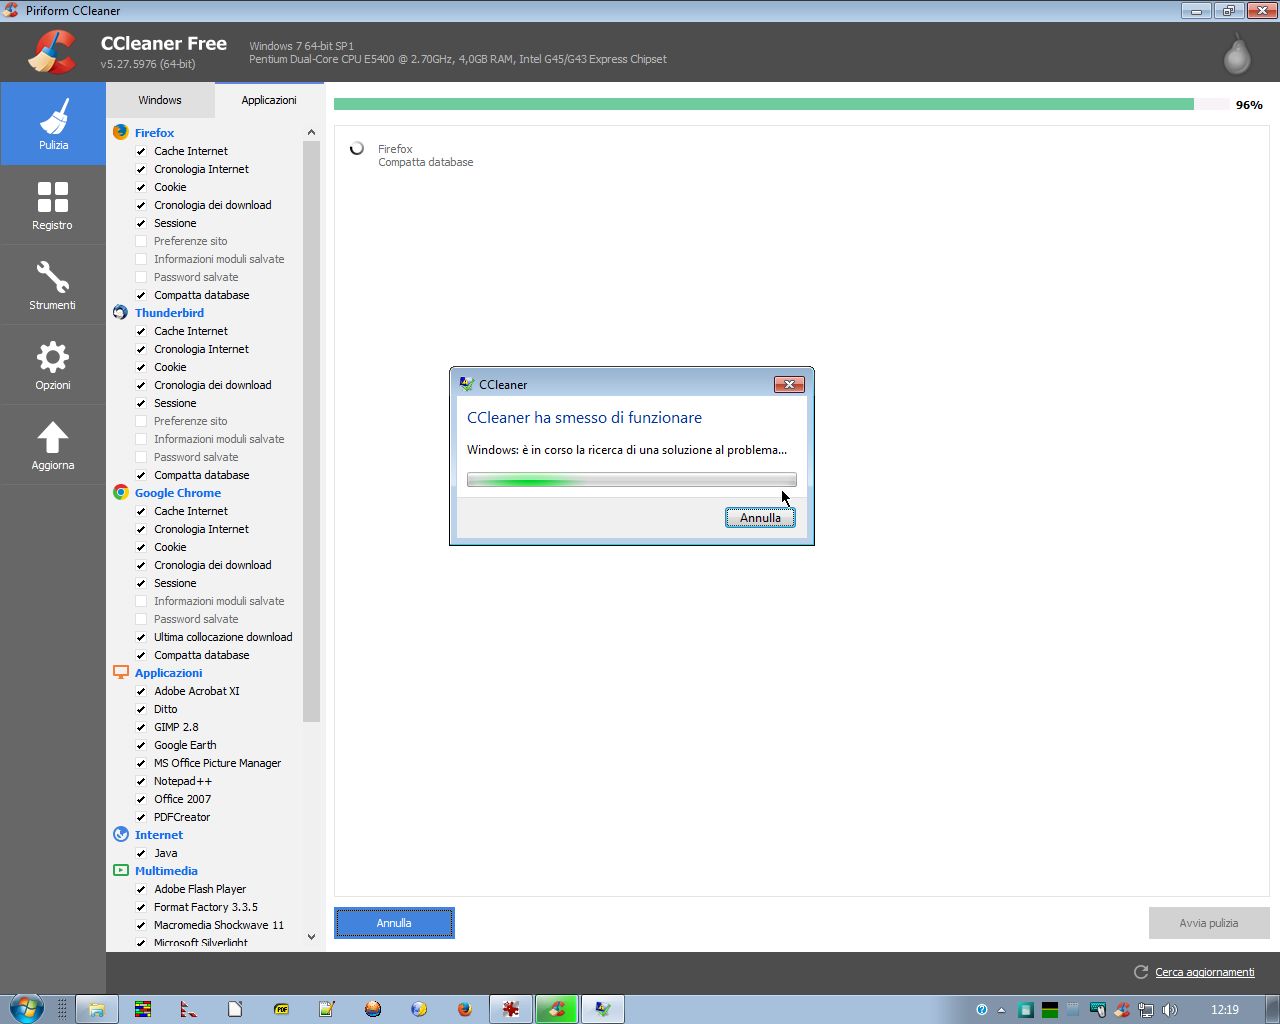
Task: Click the blue Annulla cleaning button
Action: 394,923
